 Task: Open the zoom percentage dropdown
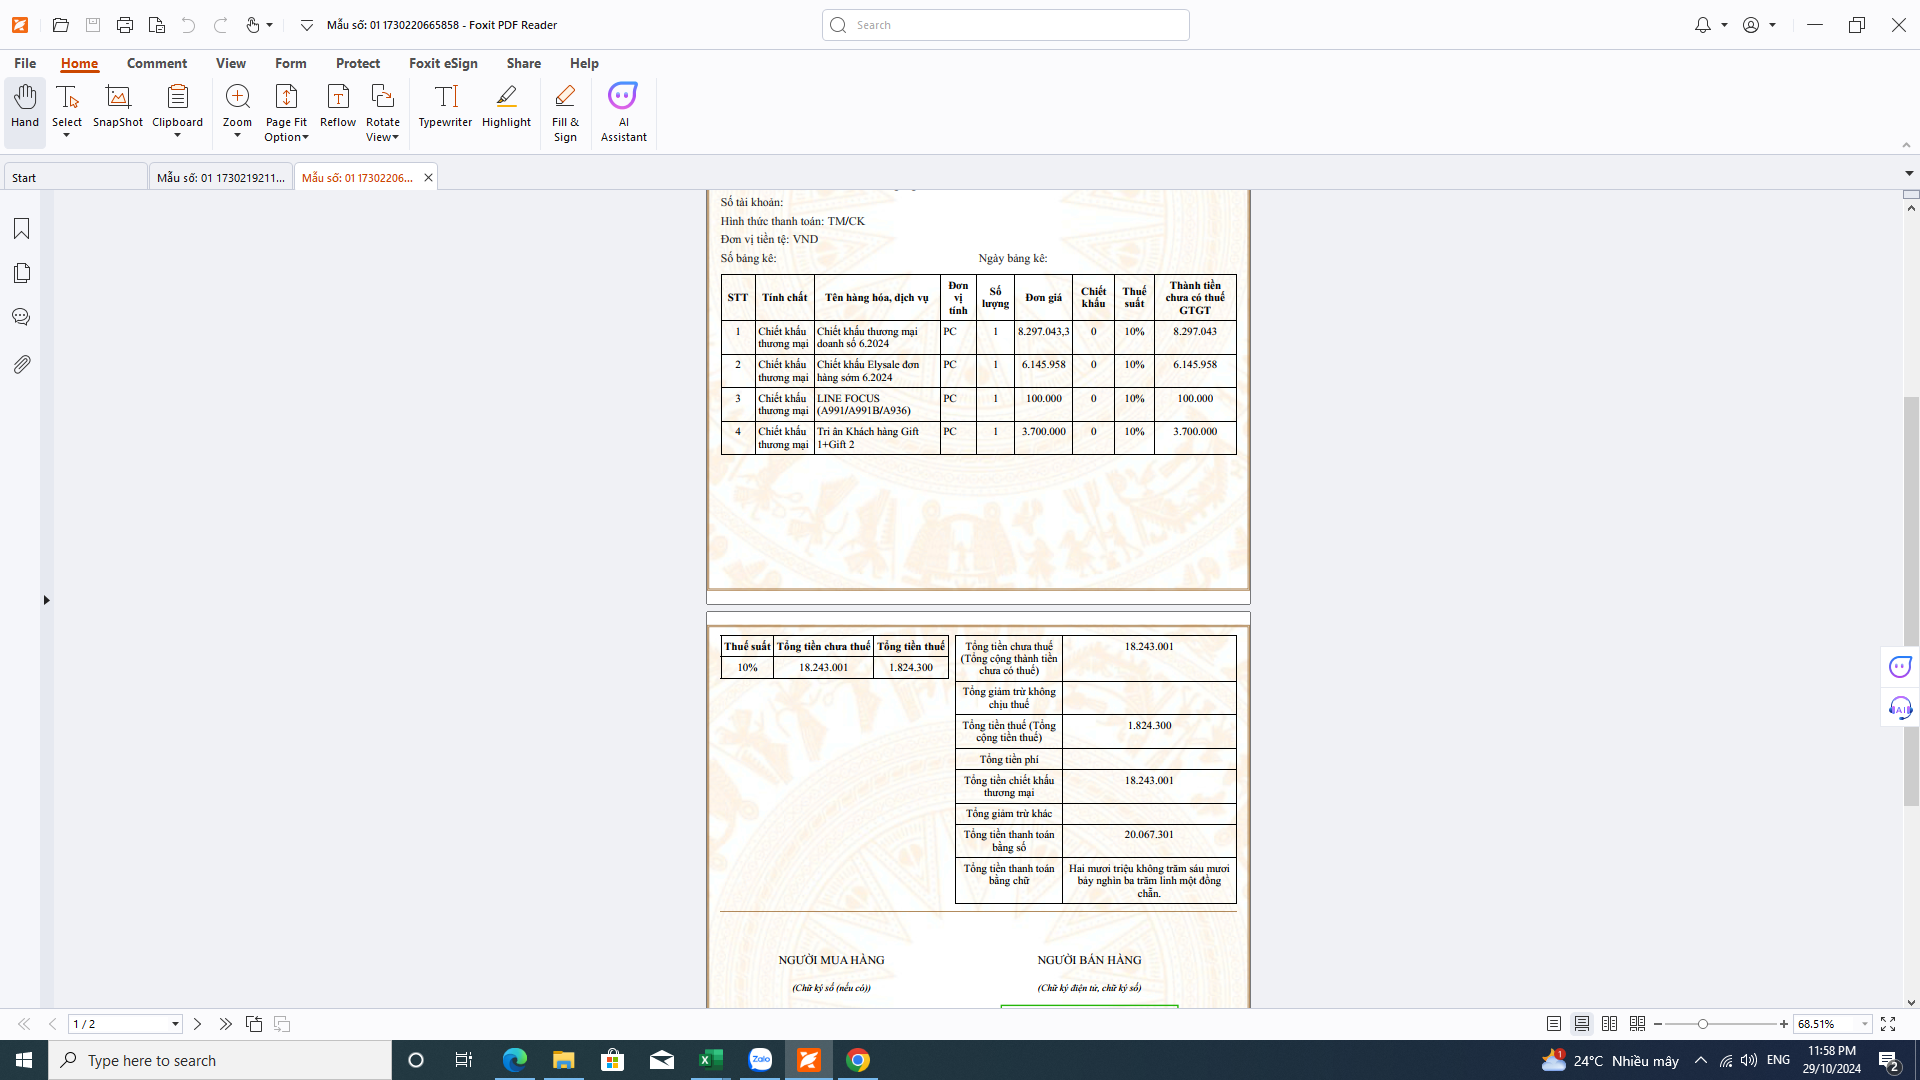click(x=1865, y=1024)
